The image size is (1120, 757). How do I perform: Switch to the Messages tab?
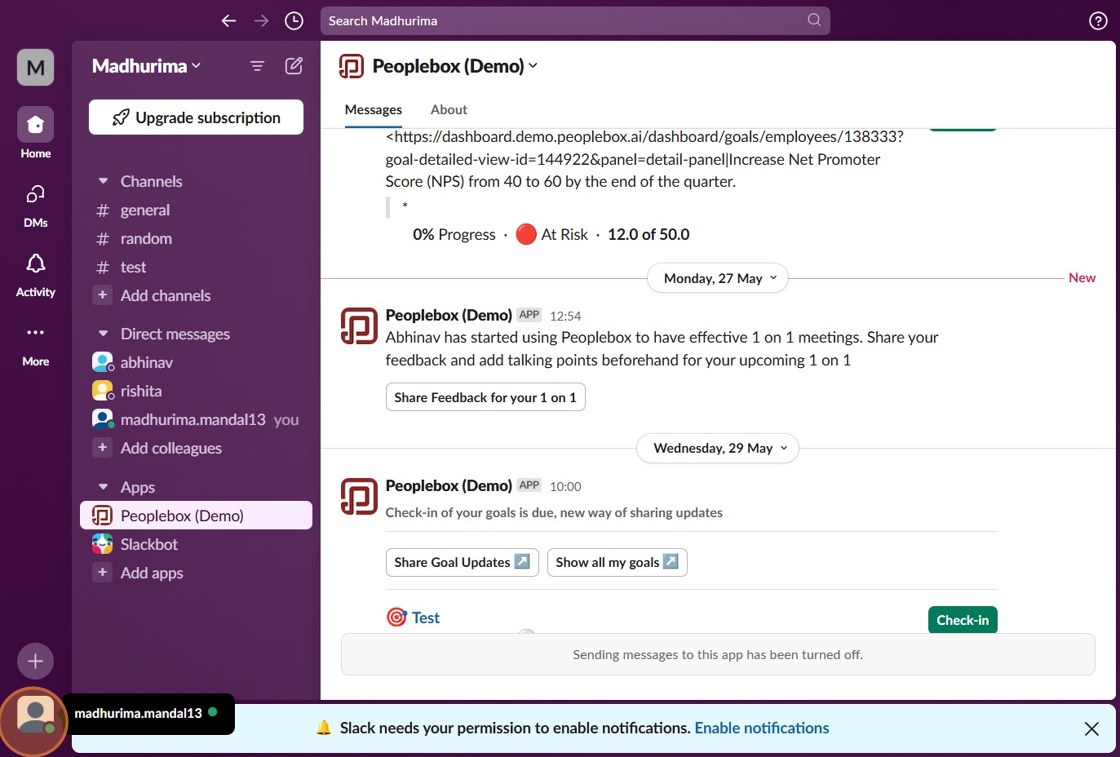tap(373, 110)
